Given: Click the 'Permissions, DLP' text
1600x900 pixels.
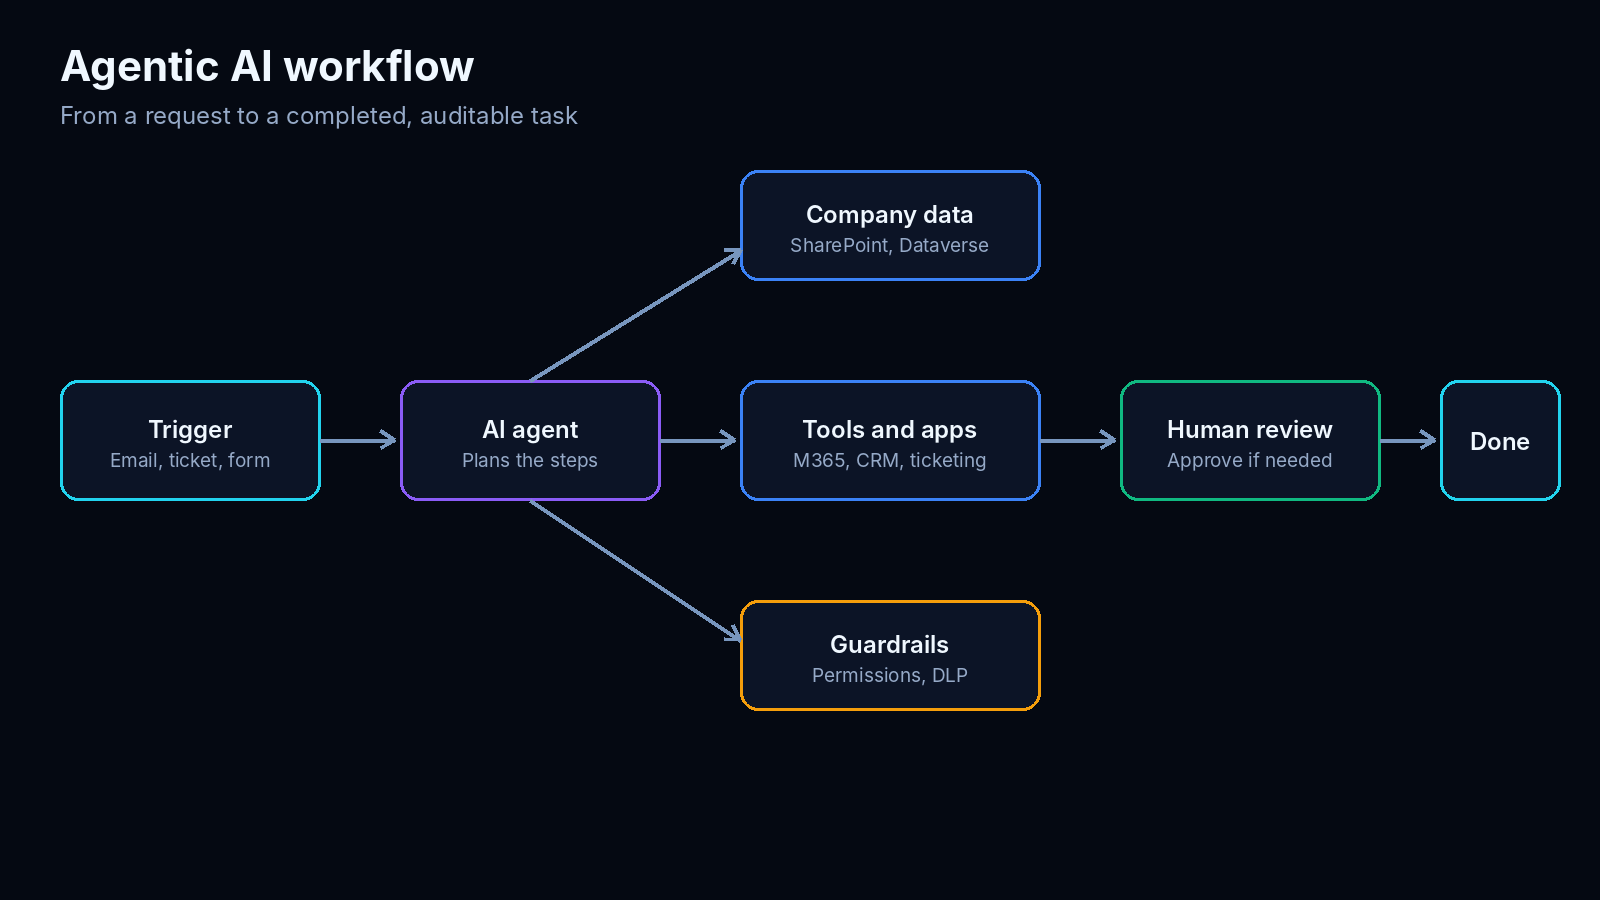Looking at the screenshot, I should point(889,675).
